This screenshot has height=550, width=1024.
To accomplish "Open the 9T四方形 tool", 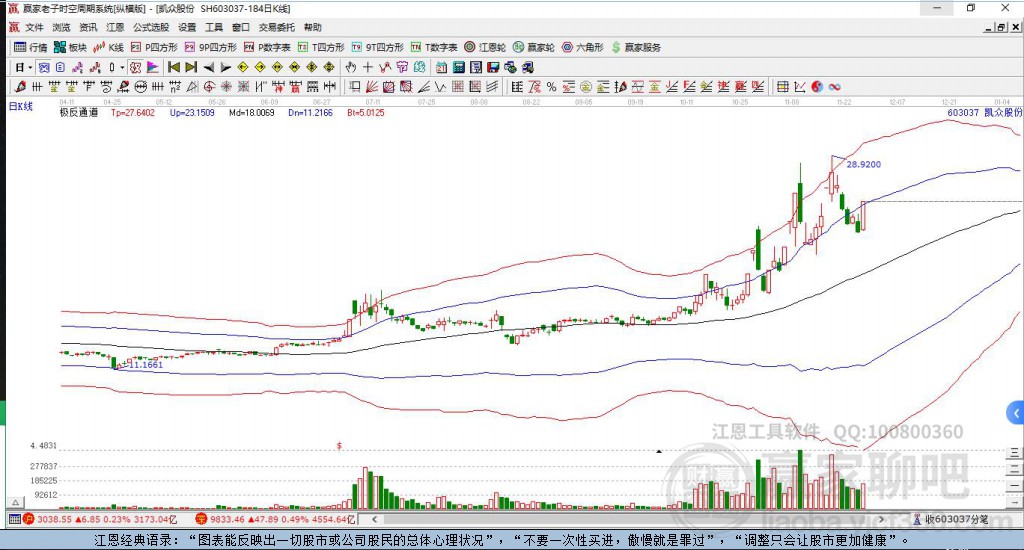I will point(377,47).
